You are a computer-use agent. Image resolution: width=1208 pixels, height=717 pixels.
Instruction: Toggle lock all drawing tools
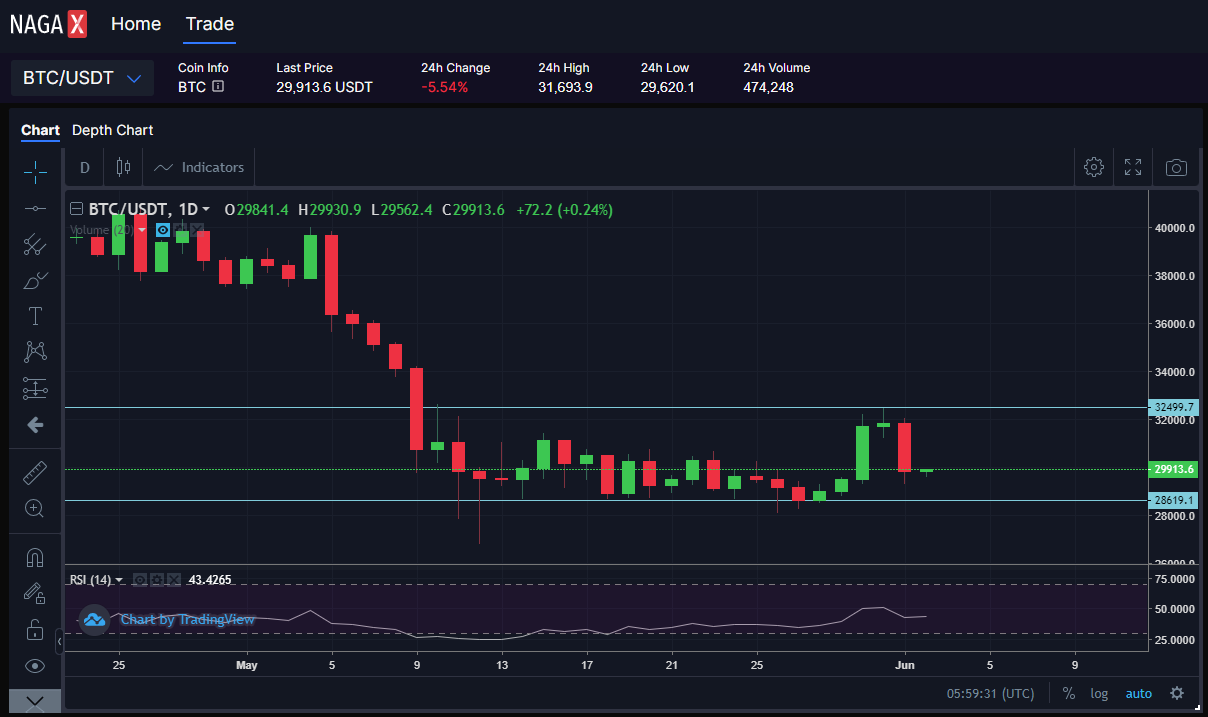pyautogui.click(x=35, y=629)
